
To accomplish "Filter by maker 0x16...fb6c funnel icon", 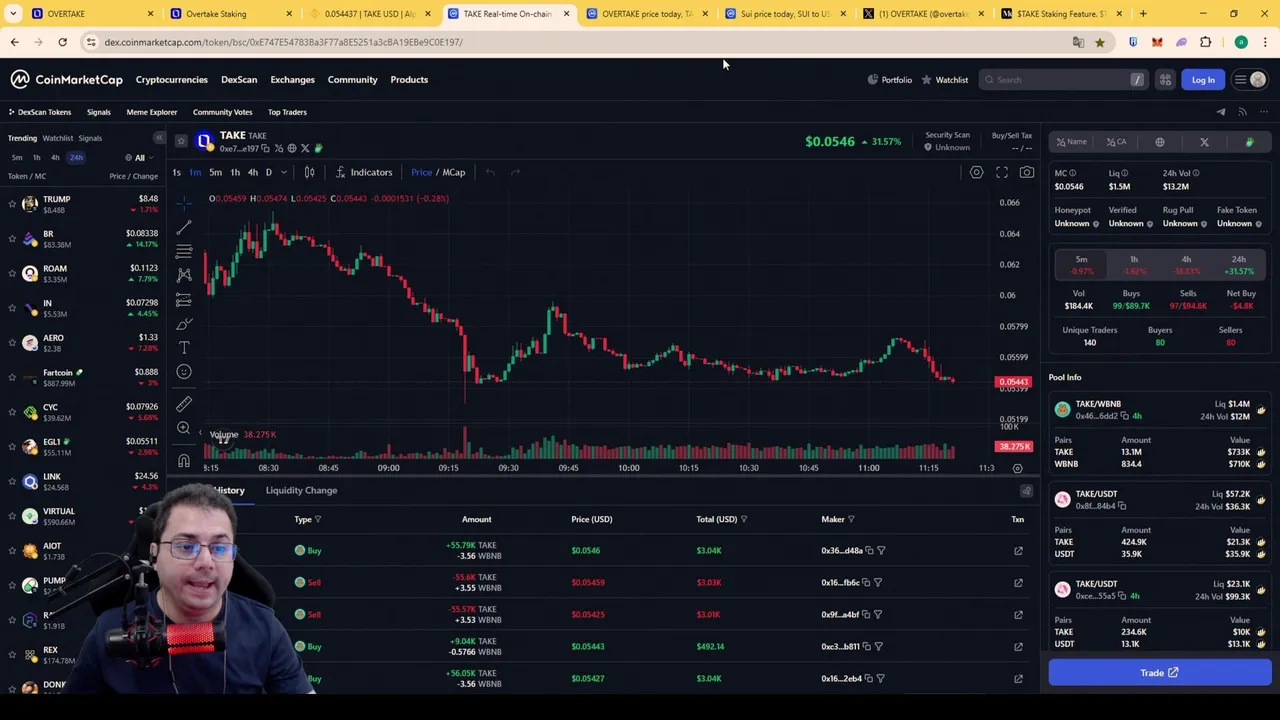I will tap(878, 582).
